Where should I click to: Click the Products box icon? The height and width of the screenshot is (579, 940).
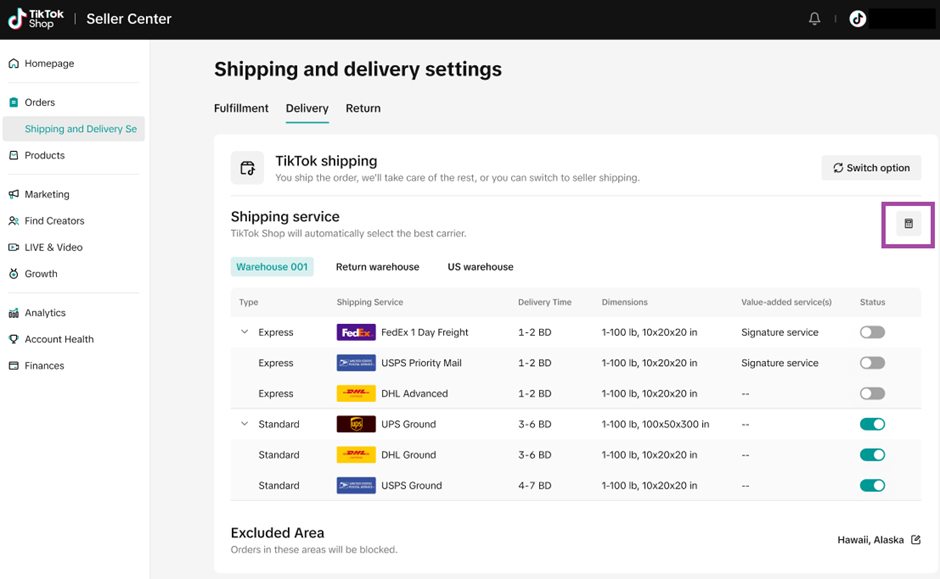click(14, 155)
